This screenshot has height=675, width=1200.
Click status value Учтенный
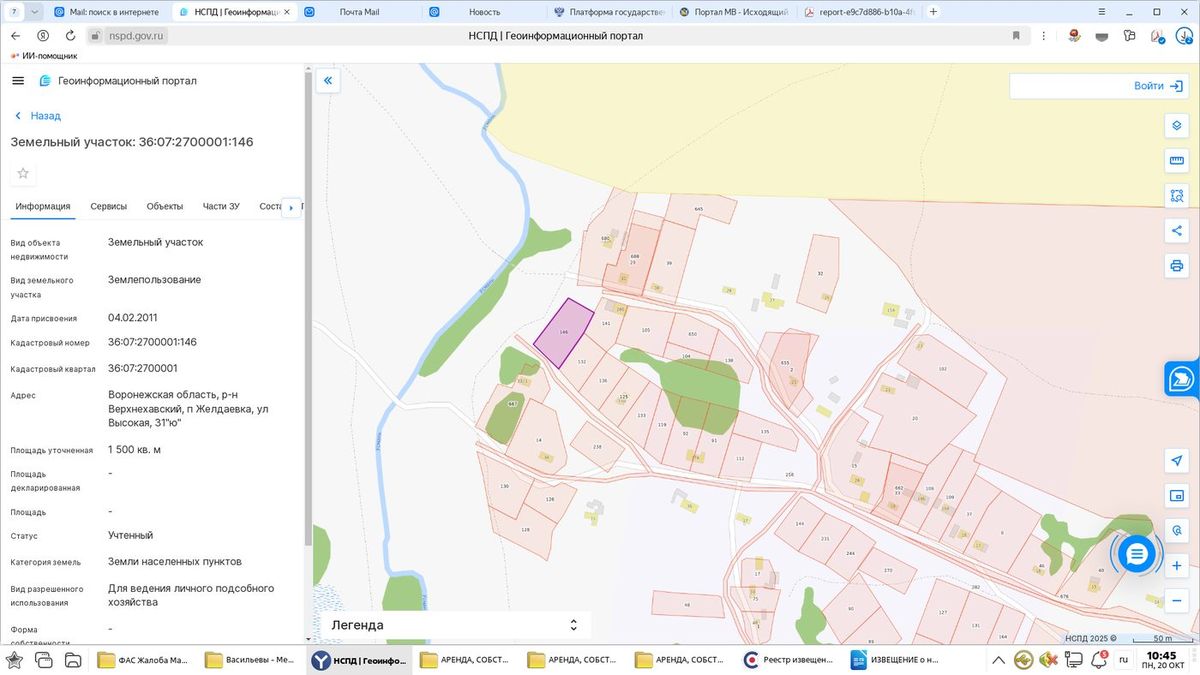pos(131,535)
